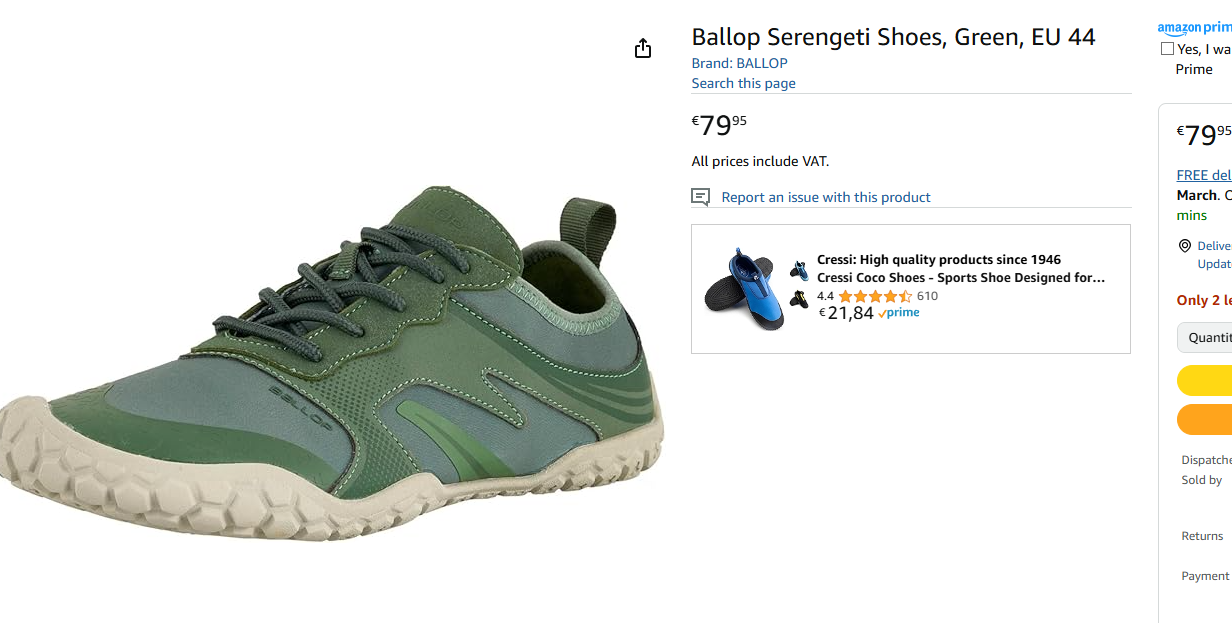Click the prime badge beside the €21,84 price

tap(899, 313)
